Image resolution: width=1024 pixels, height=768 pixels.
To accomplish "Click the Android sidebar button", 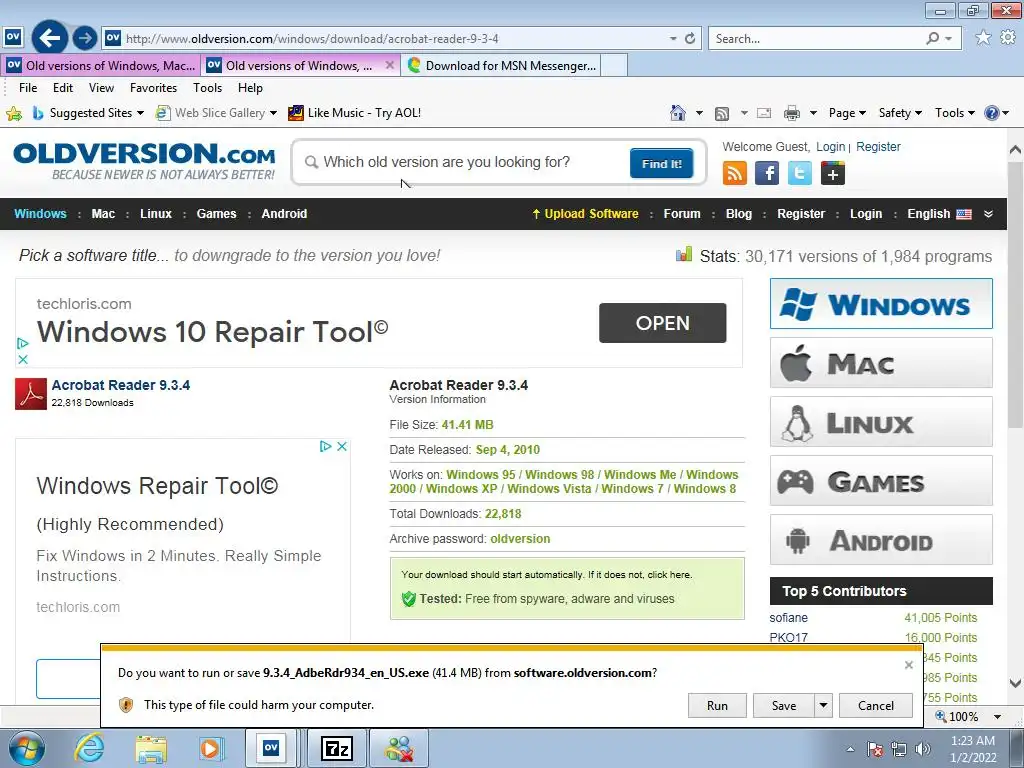I will (881, 539).
